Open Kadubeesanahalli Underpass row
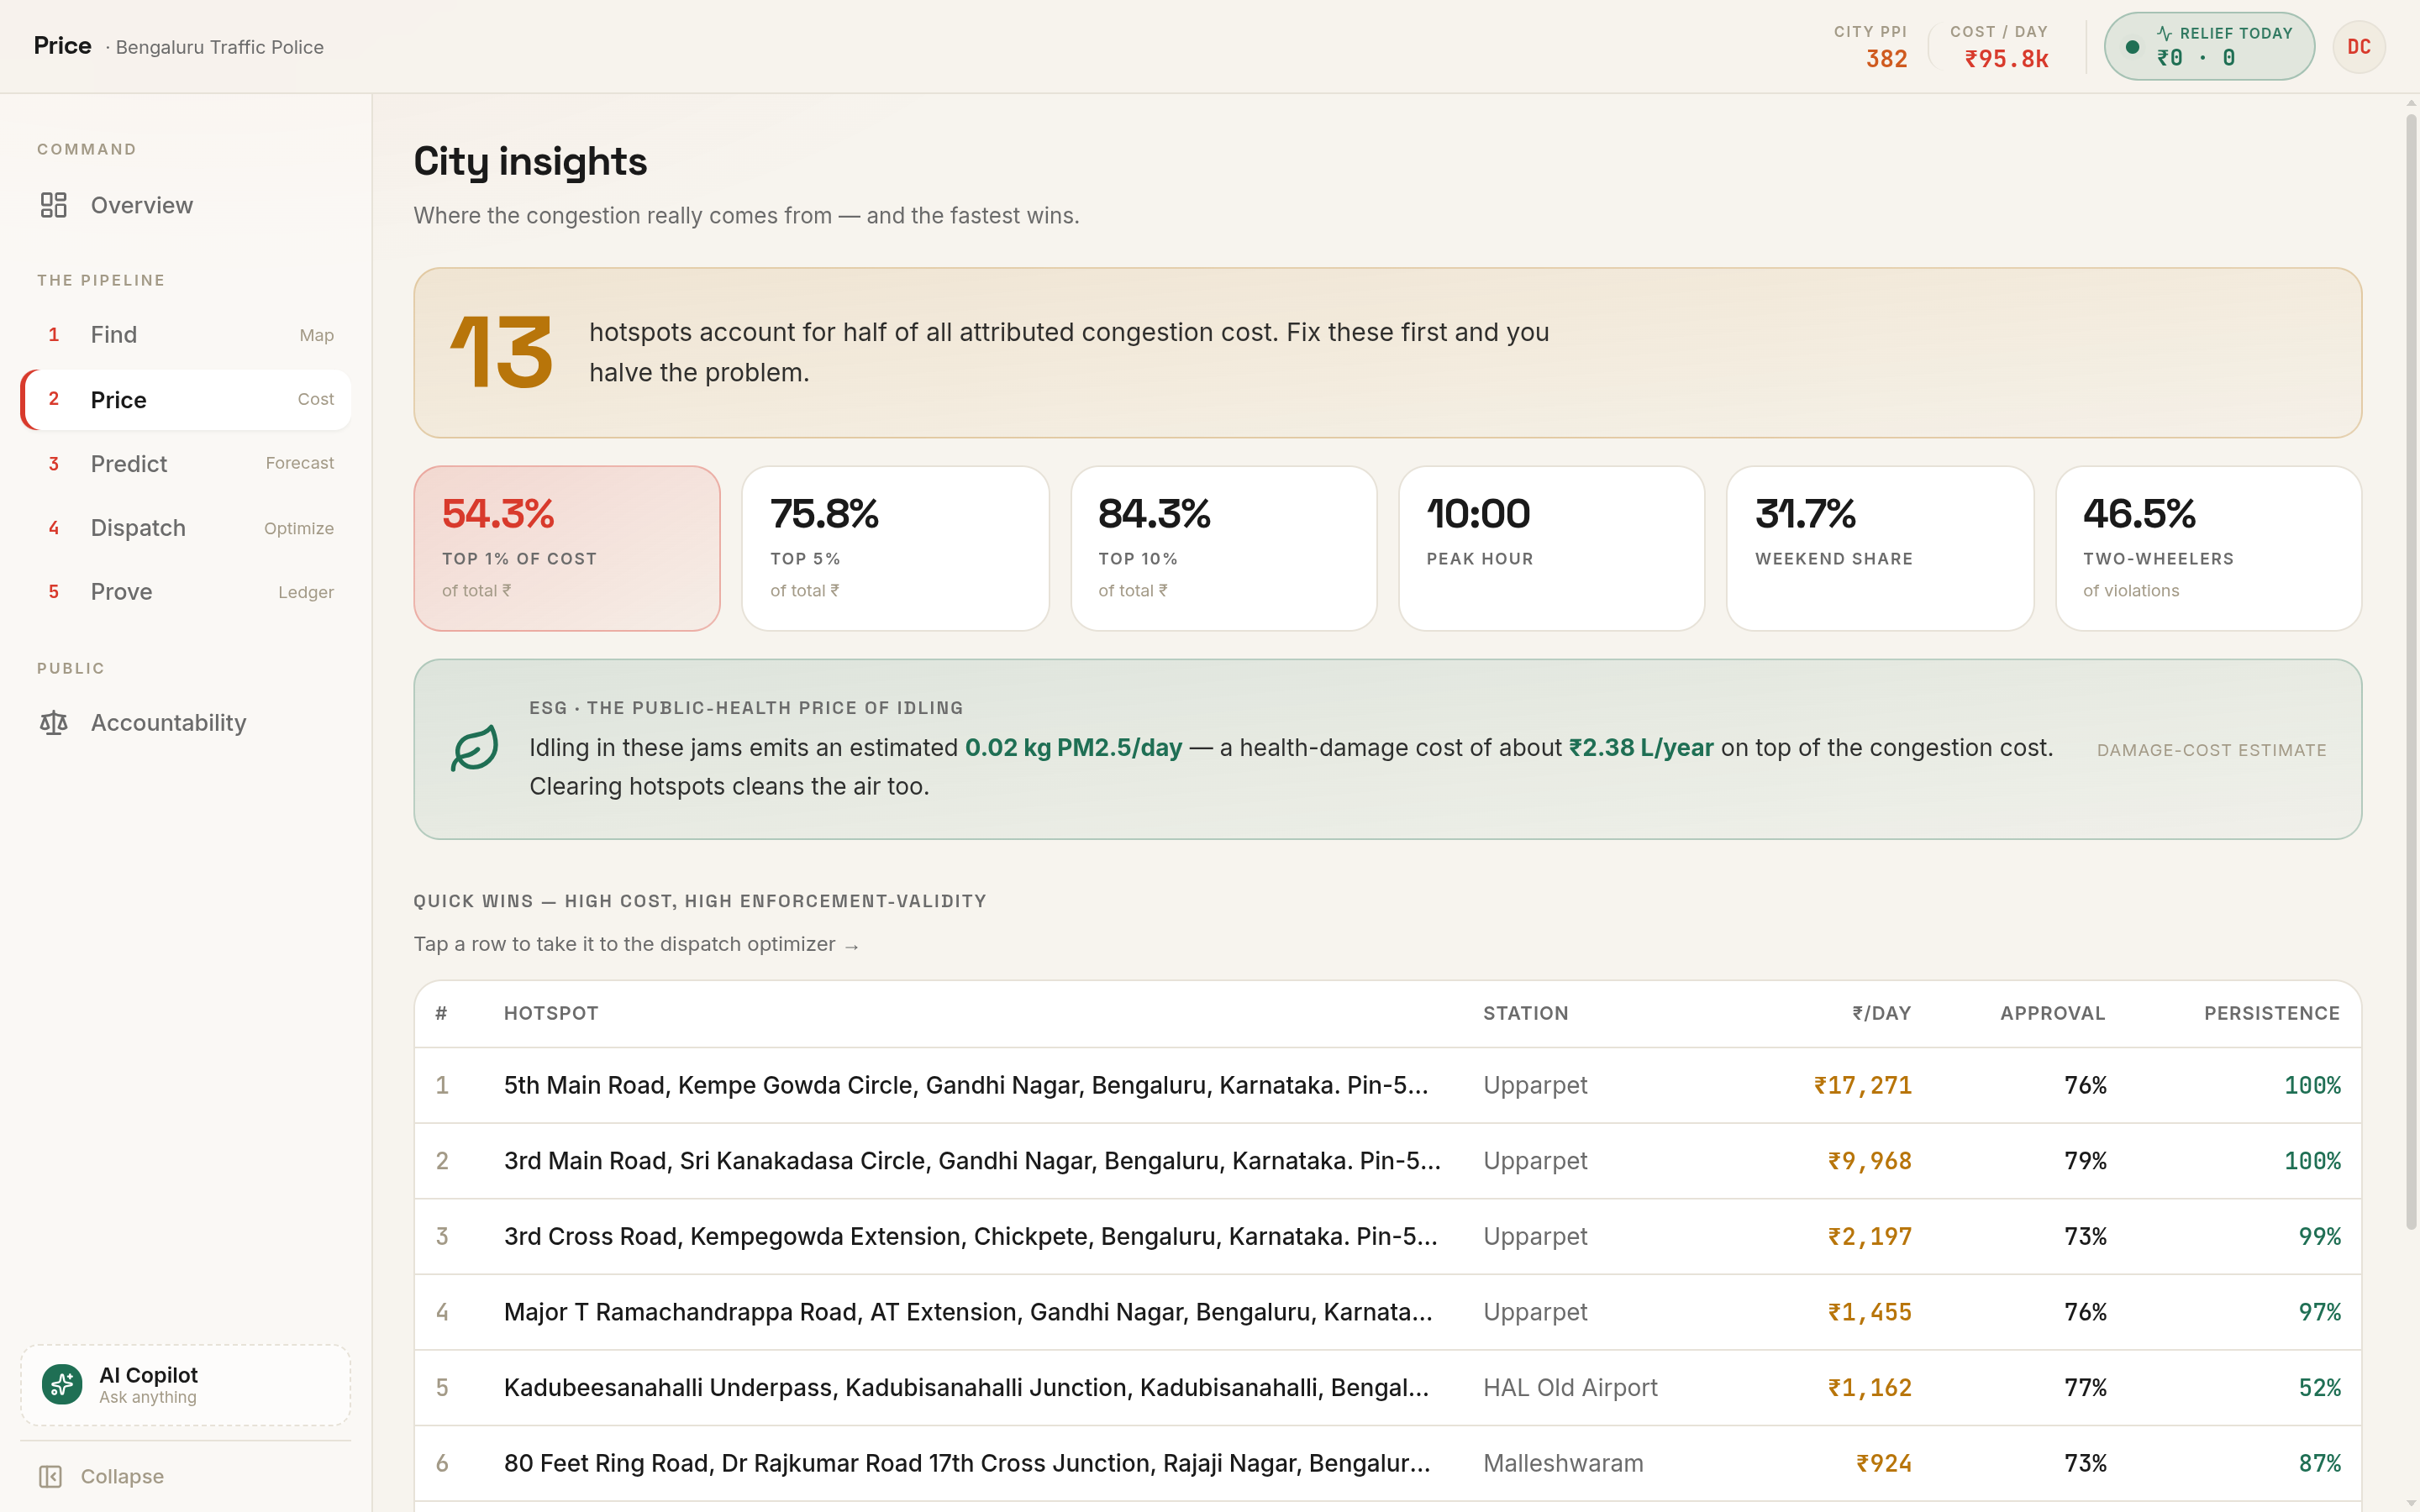This screenshot has height=1512, width=2420. pos(1387,1388)
